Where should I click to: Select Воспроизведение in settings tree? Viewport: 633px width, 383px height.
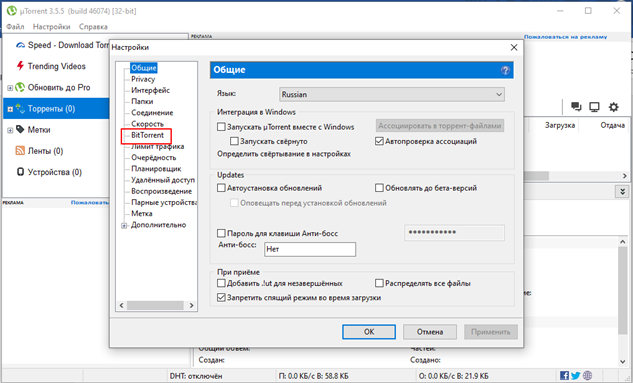[161, 191]
